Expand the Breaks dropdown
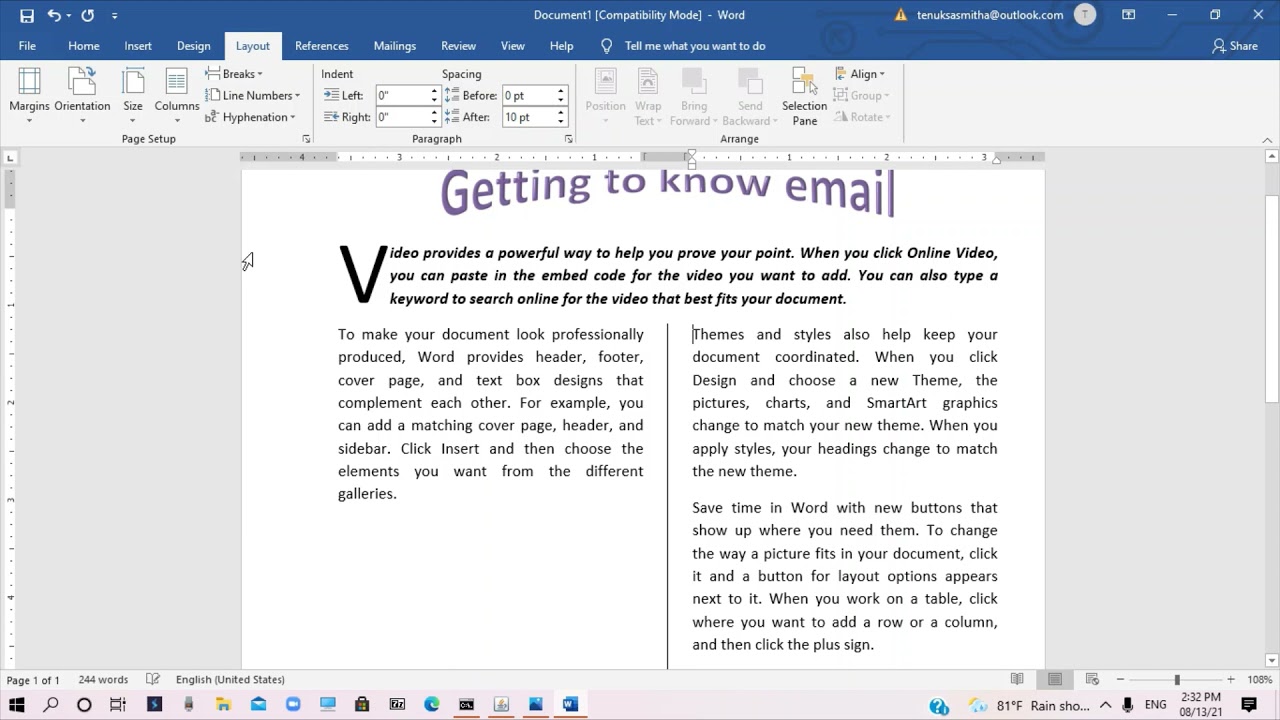The width and height of the screenshot is (1280, 720). [234, 74]
